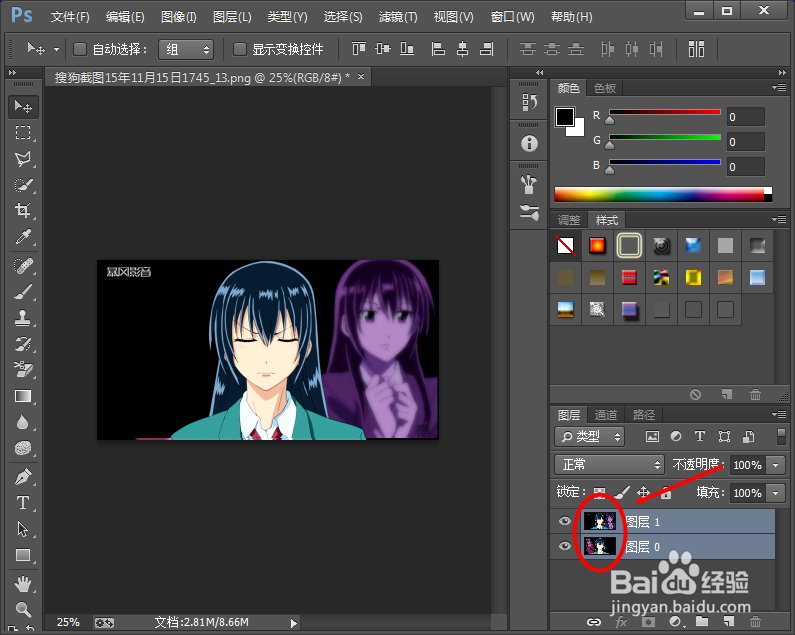Select the Polygonal Lasso tool

coord(23,159)
